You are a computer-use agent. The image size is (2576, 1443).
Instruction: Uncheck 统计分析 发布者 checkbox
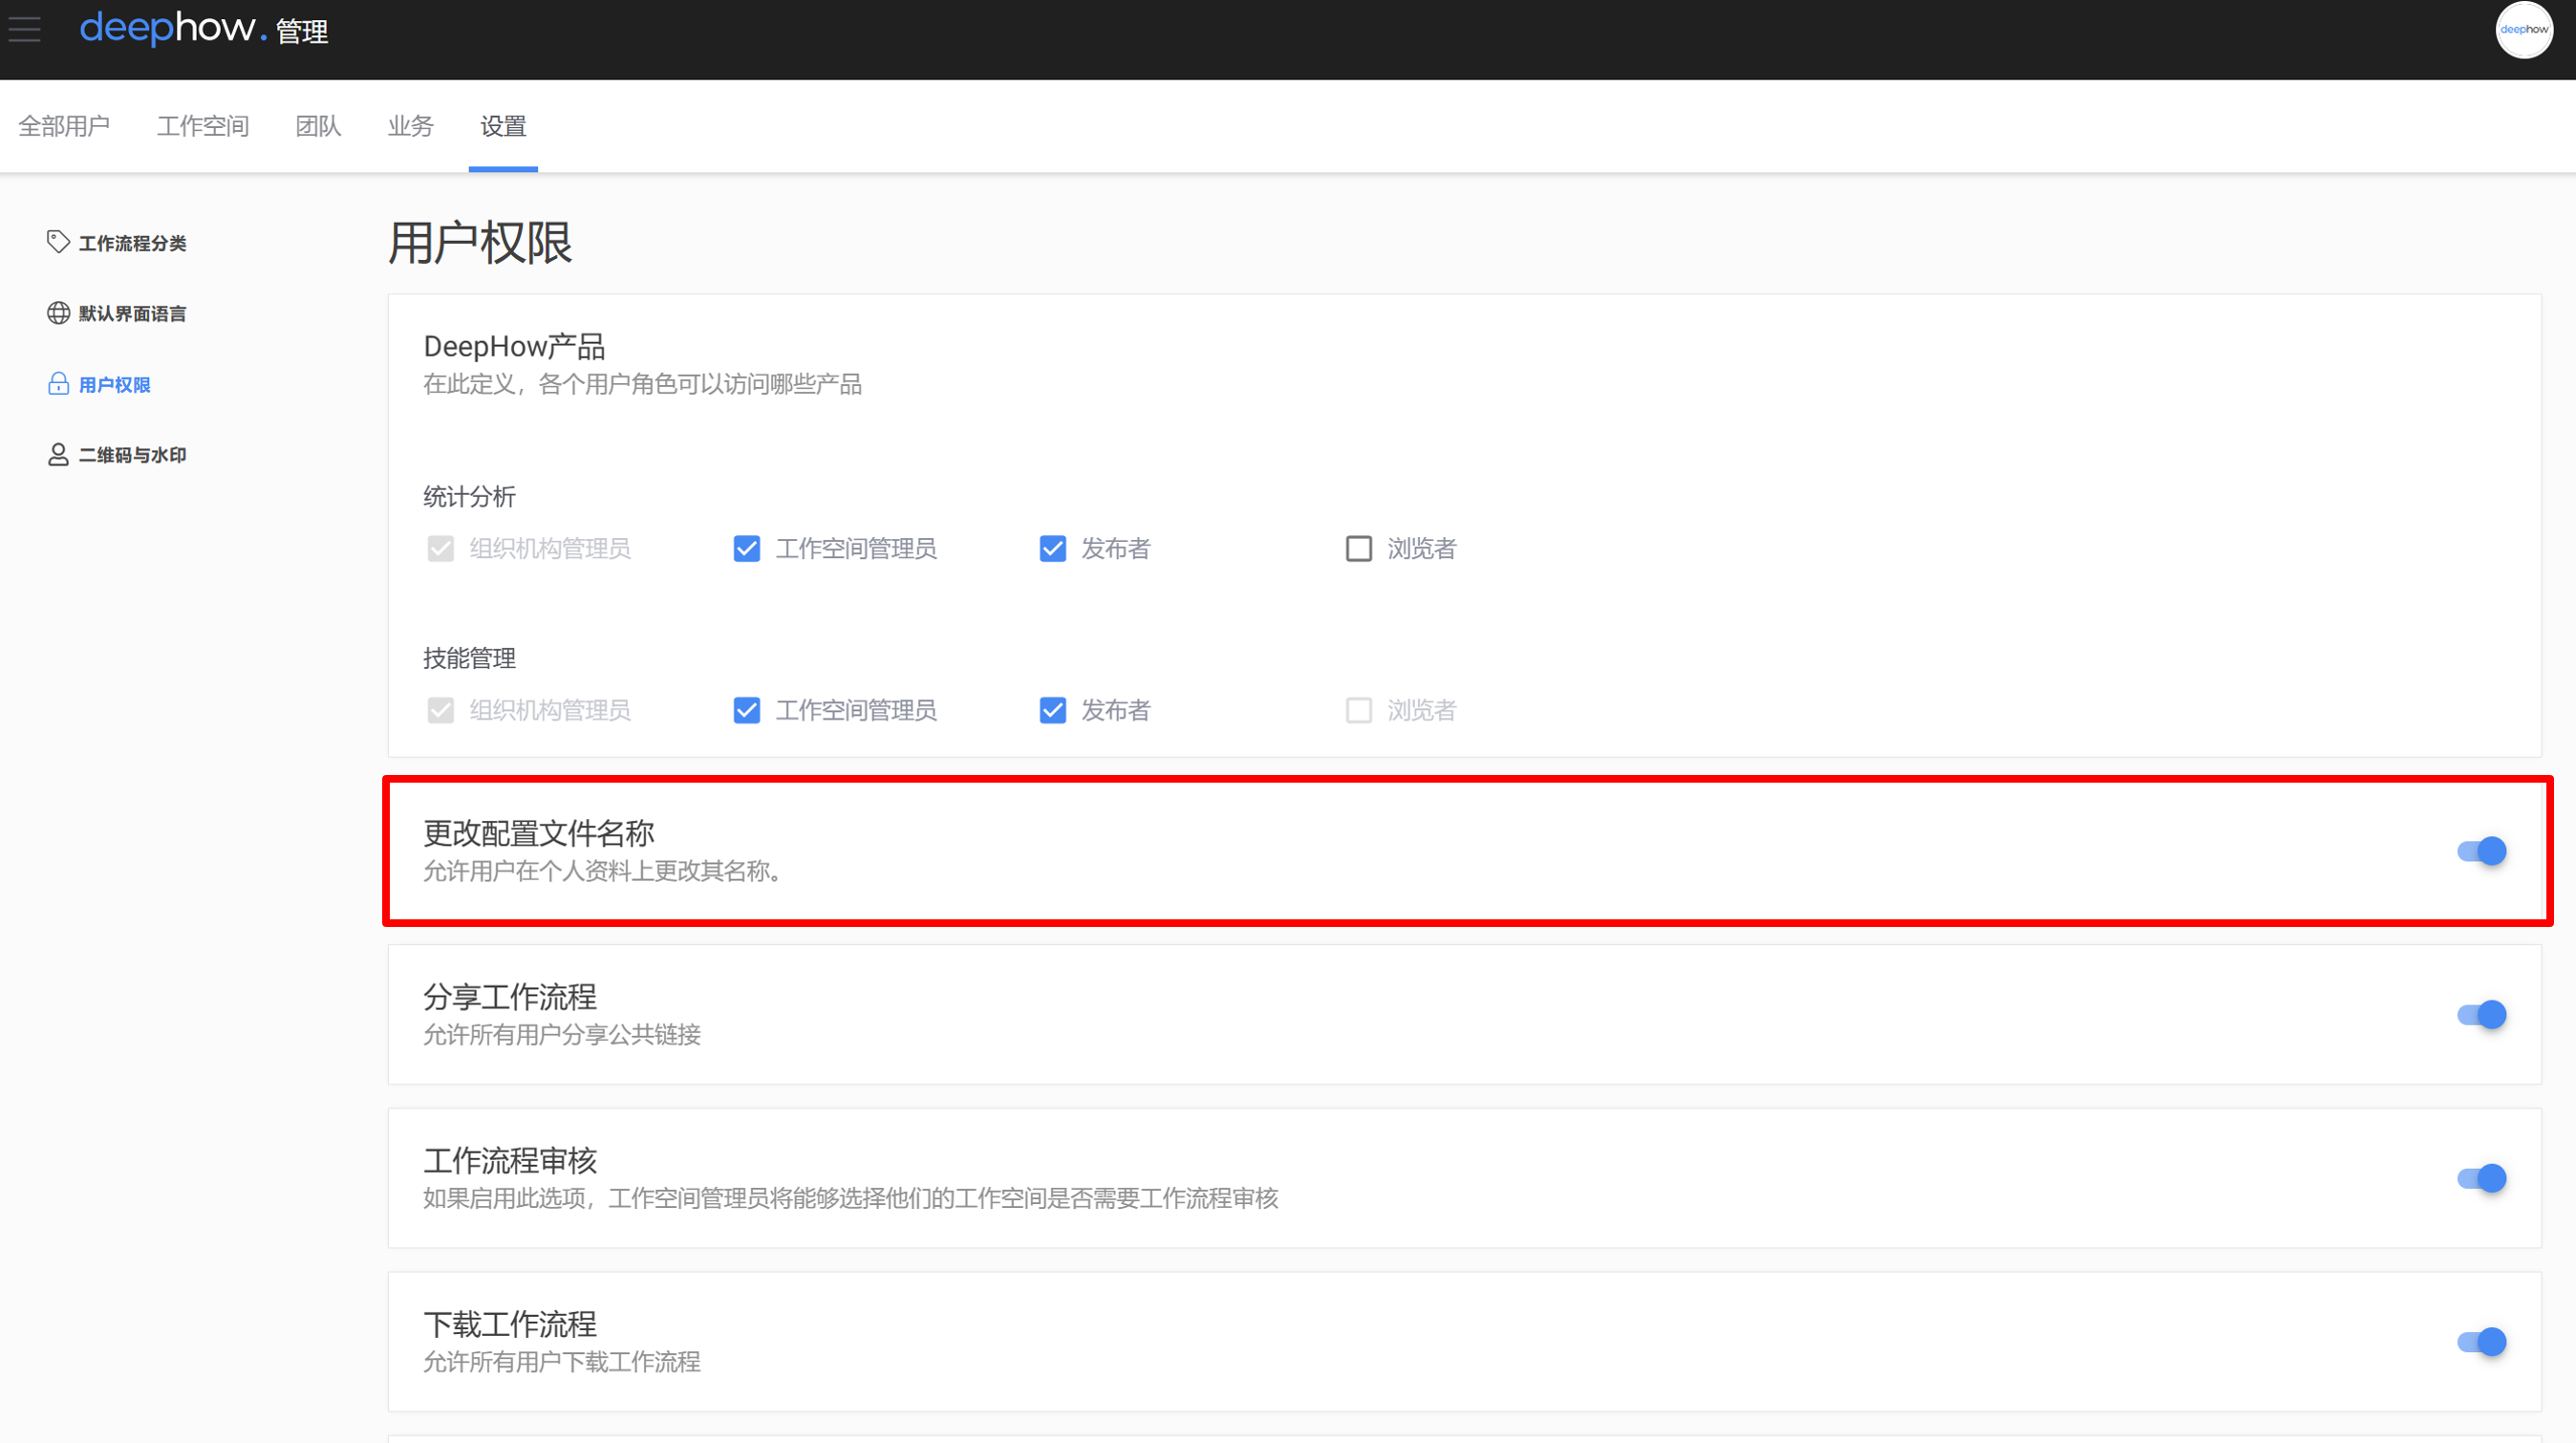click(1053, 549)
